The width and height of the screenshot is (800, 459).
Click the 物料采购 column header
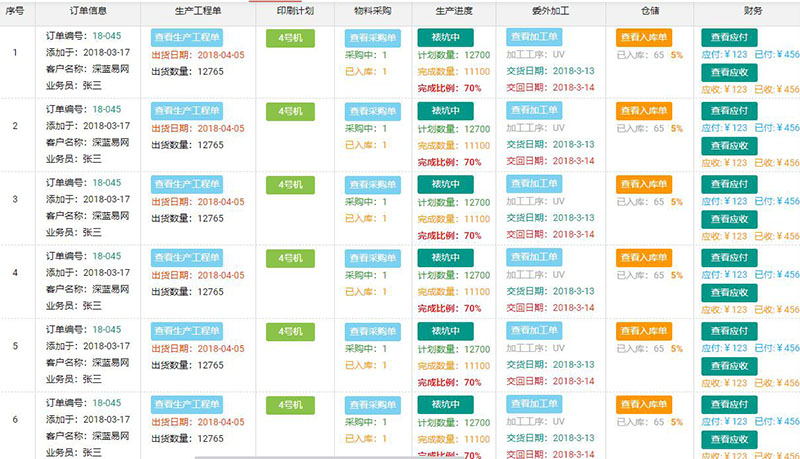tap(373, 11)
